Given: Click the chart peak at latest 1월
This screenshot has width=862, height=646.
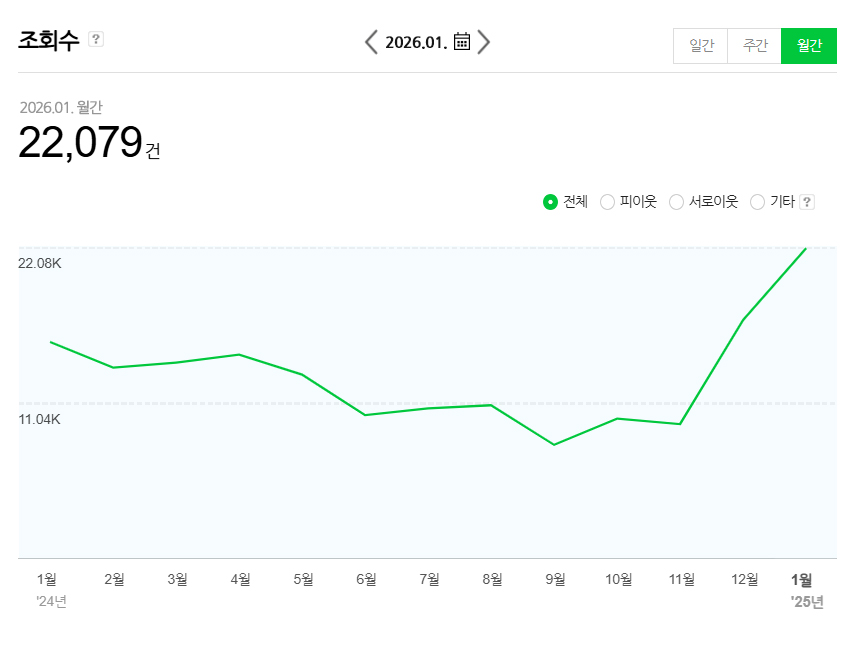Looking at the screenshot, I should click(x=805, y=248).
